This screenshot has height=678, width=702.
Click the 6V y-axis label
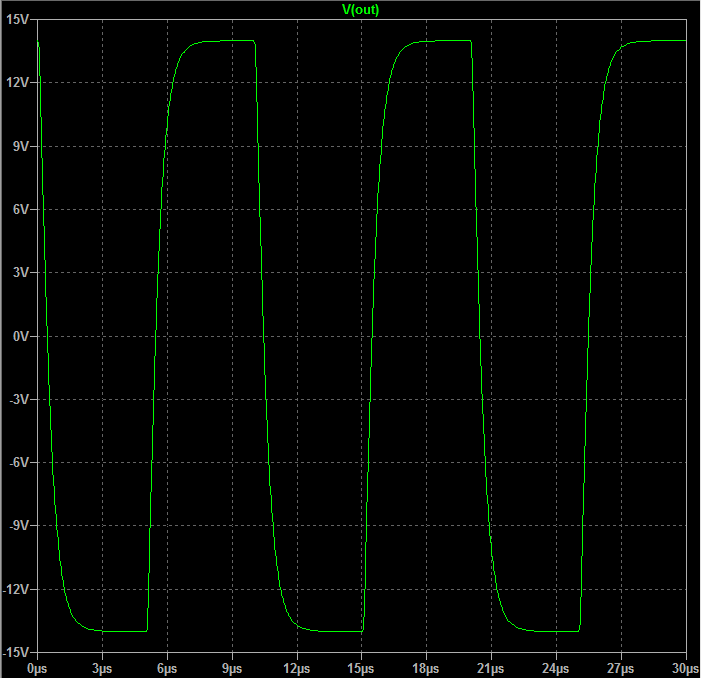pyautogui.click(x=21, y=209)
